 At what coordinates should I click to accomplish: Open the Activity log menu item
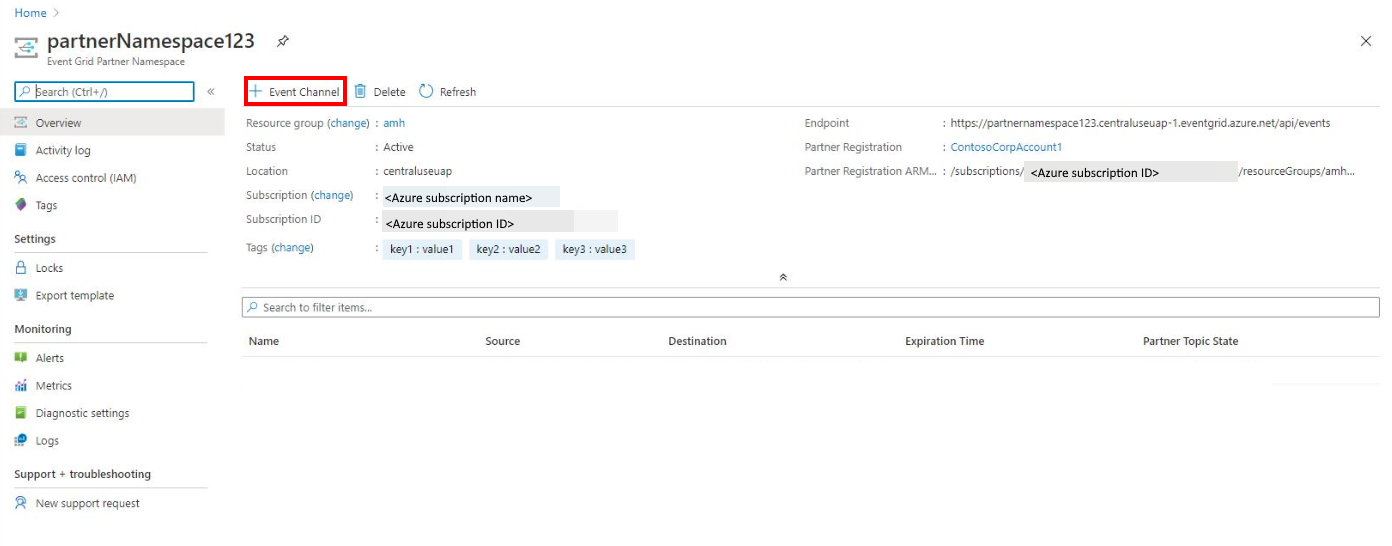click(112, 150)
